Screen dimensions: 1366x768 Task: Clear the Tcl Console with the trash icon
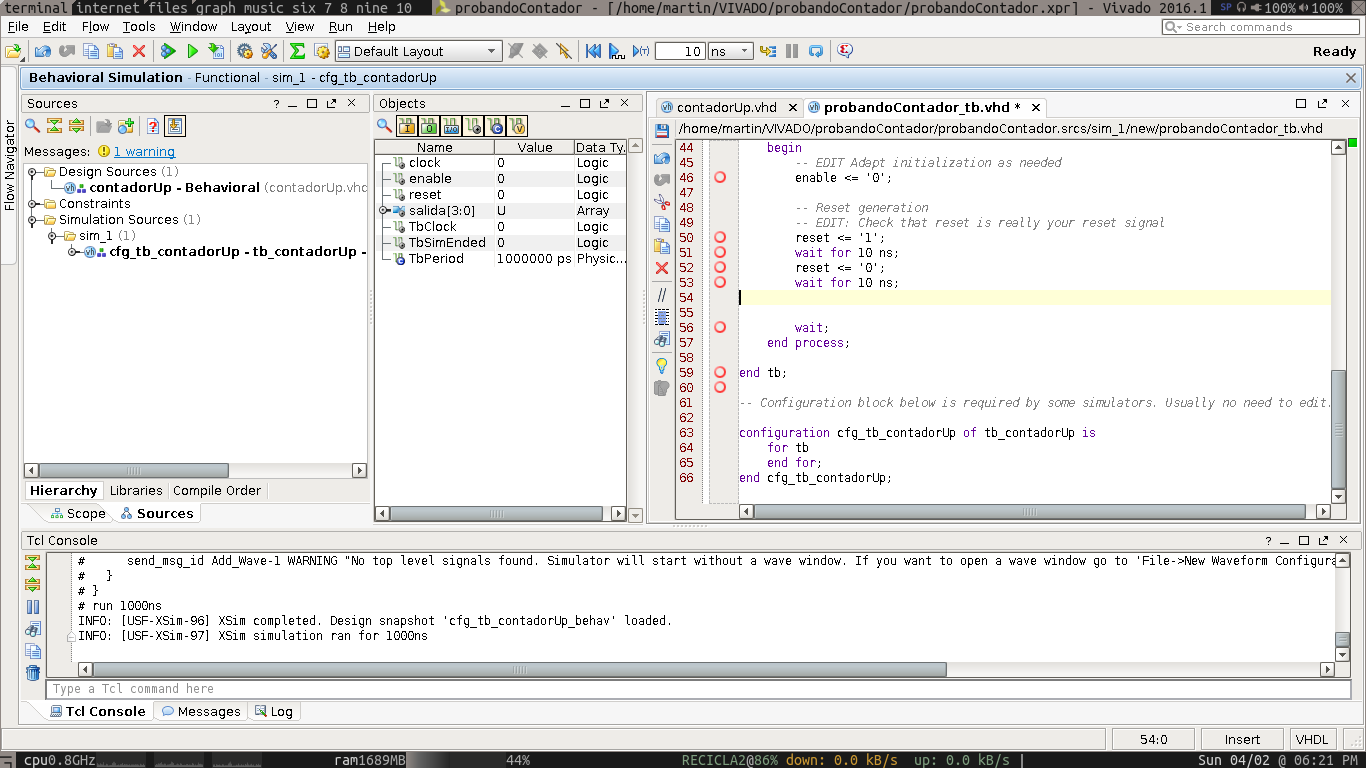point(33,673)
